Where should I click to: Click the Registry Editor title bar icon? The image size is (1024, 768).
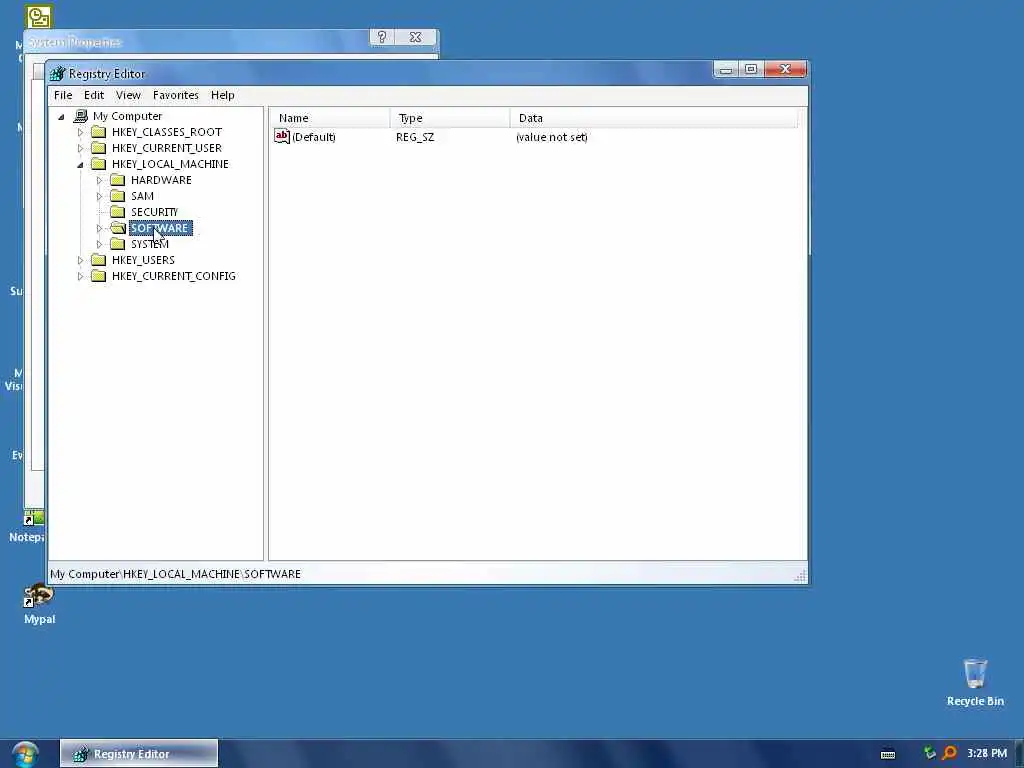click(57, 73)
